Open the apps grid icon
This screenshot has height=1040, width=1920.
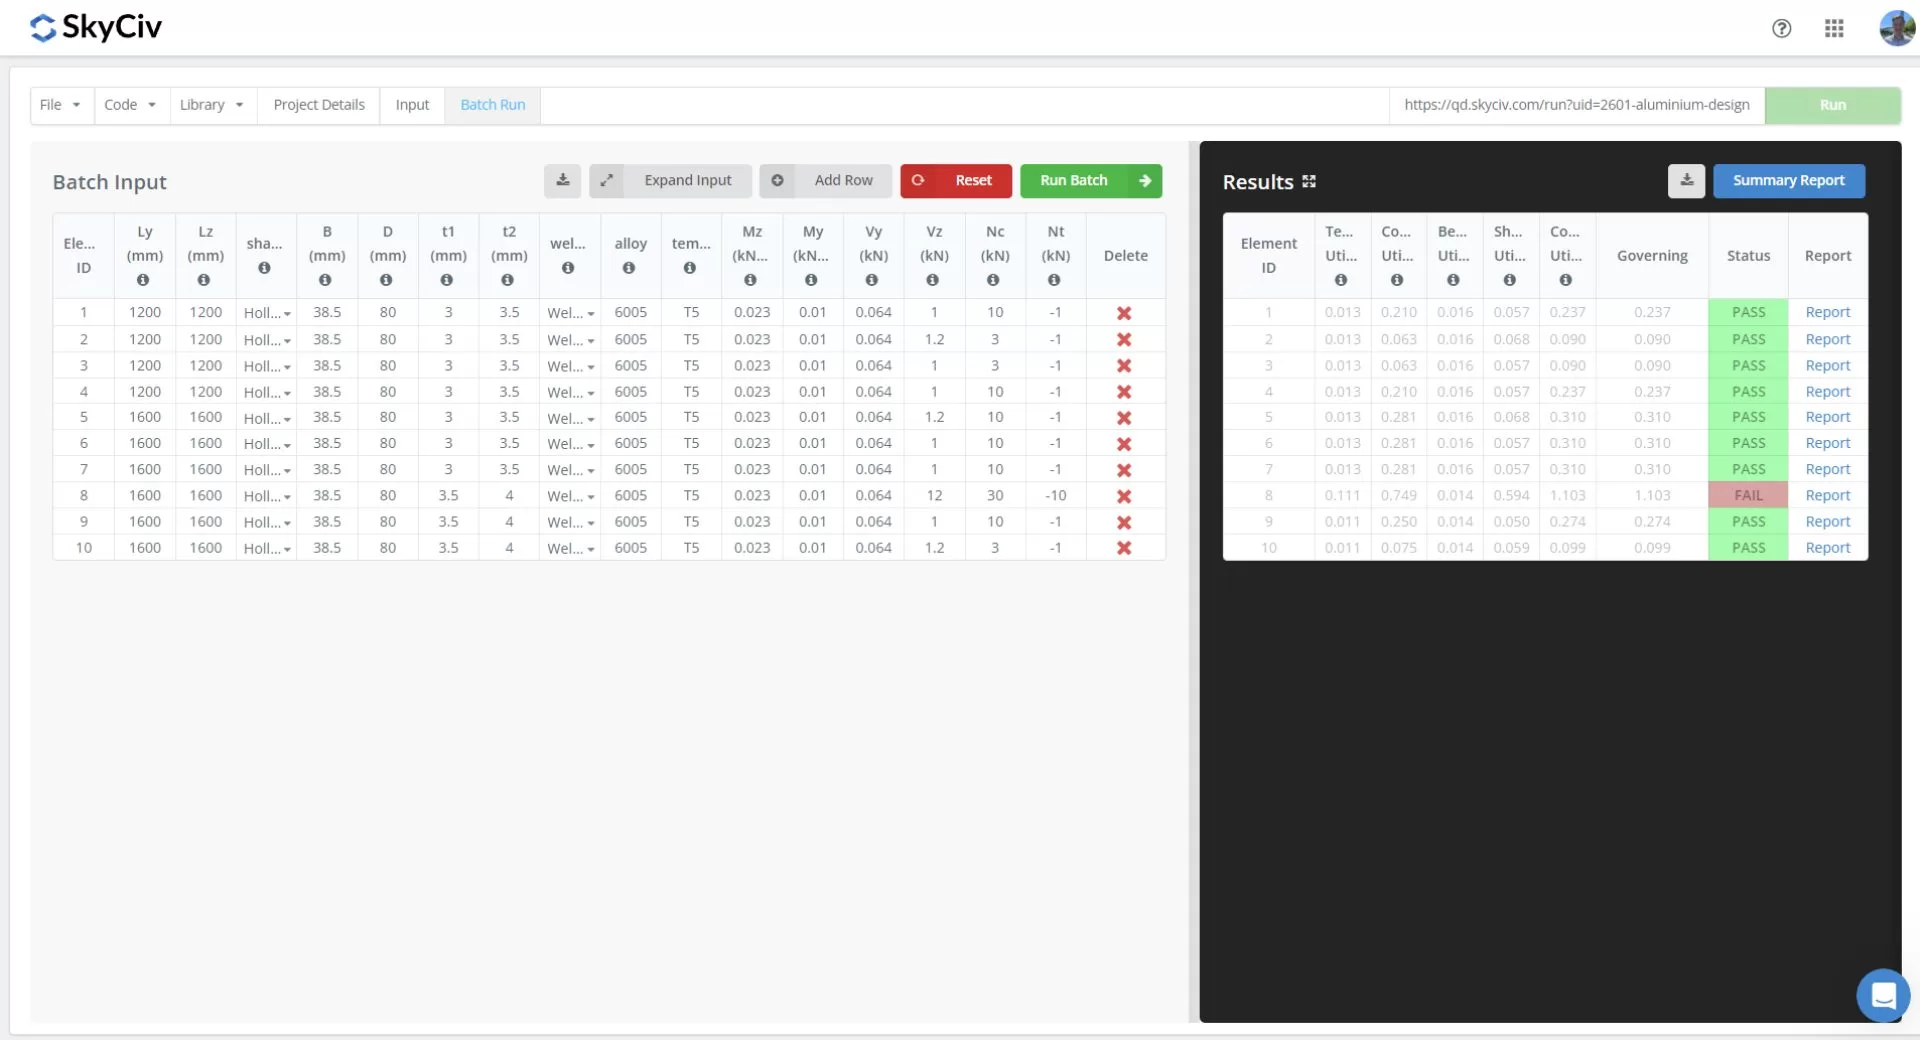pyautogui.click(x=1834, y=28)
